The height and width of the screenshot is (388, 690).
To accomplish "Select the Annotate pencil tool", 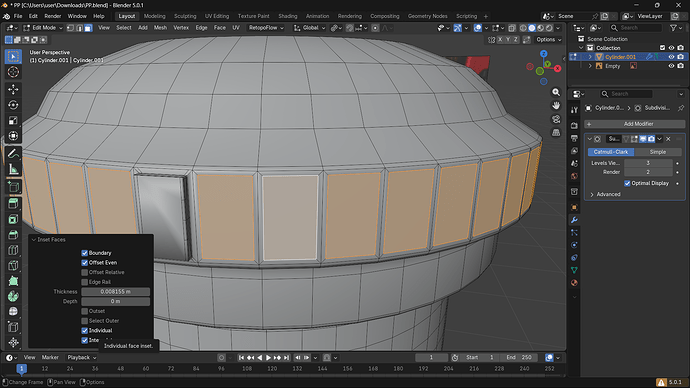I will click(13, 154).
